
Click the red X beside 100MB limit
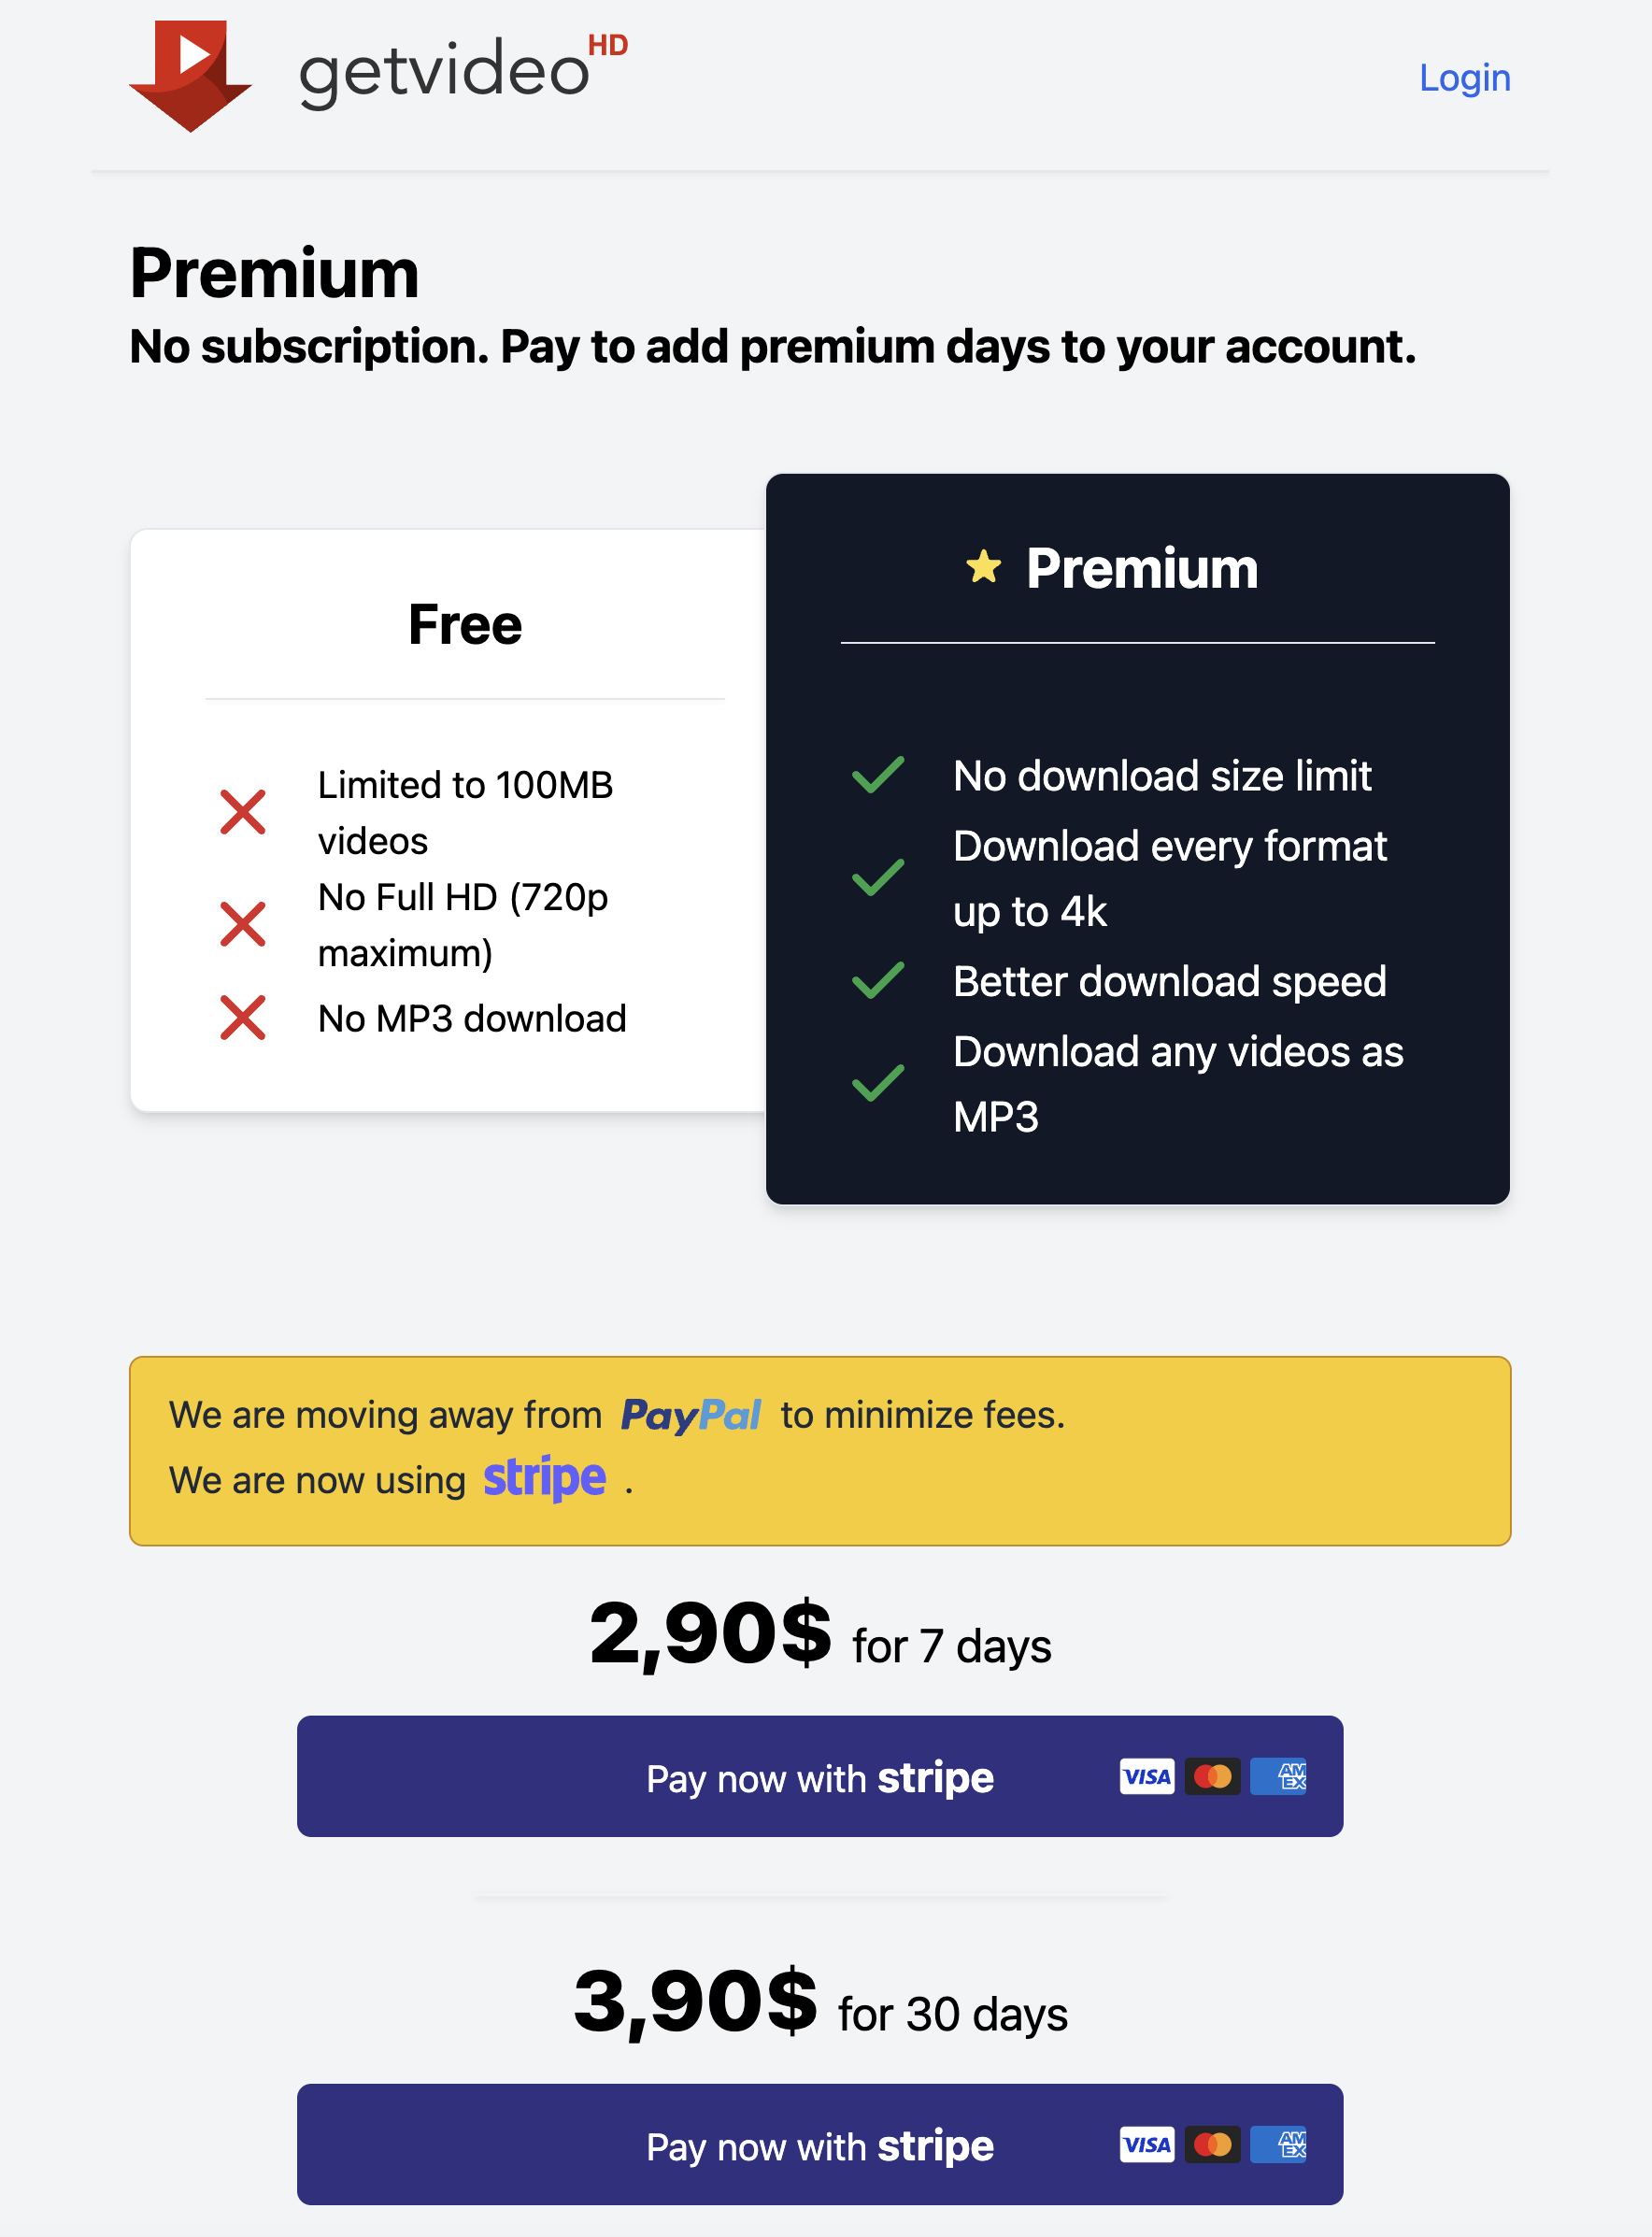(x=243, y=811)
